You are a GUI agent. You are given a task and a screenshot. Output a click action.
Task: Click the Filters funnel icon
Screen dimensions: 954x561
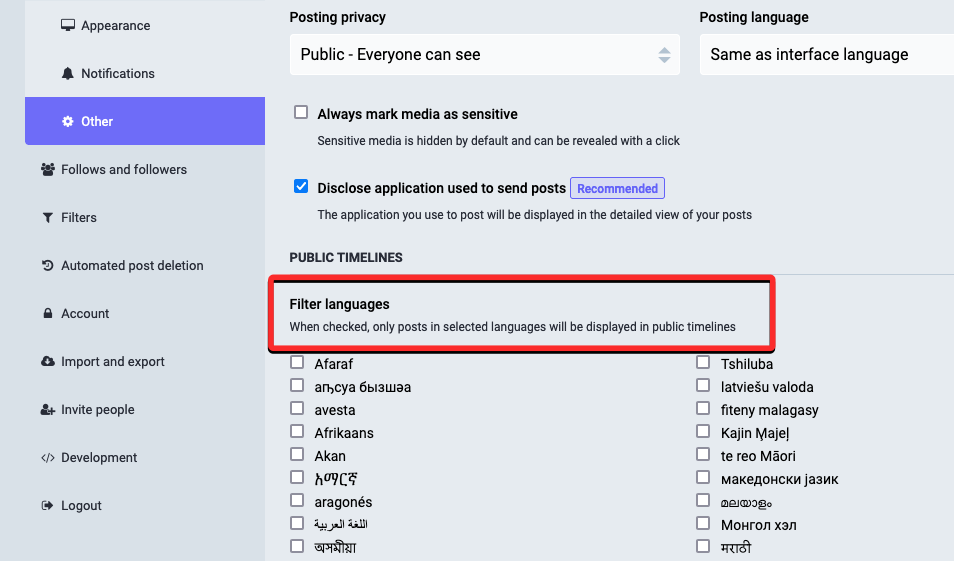(x=48, y=218)
